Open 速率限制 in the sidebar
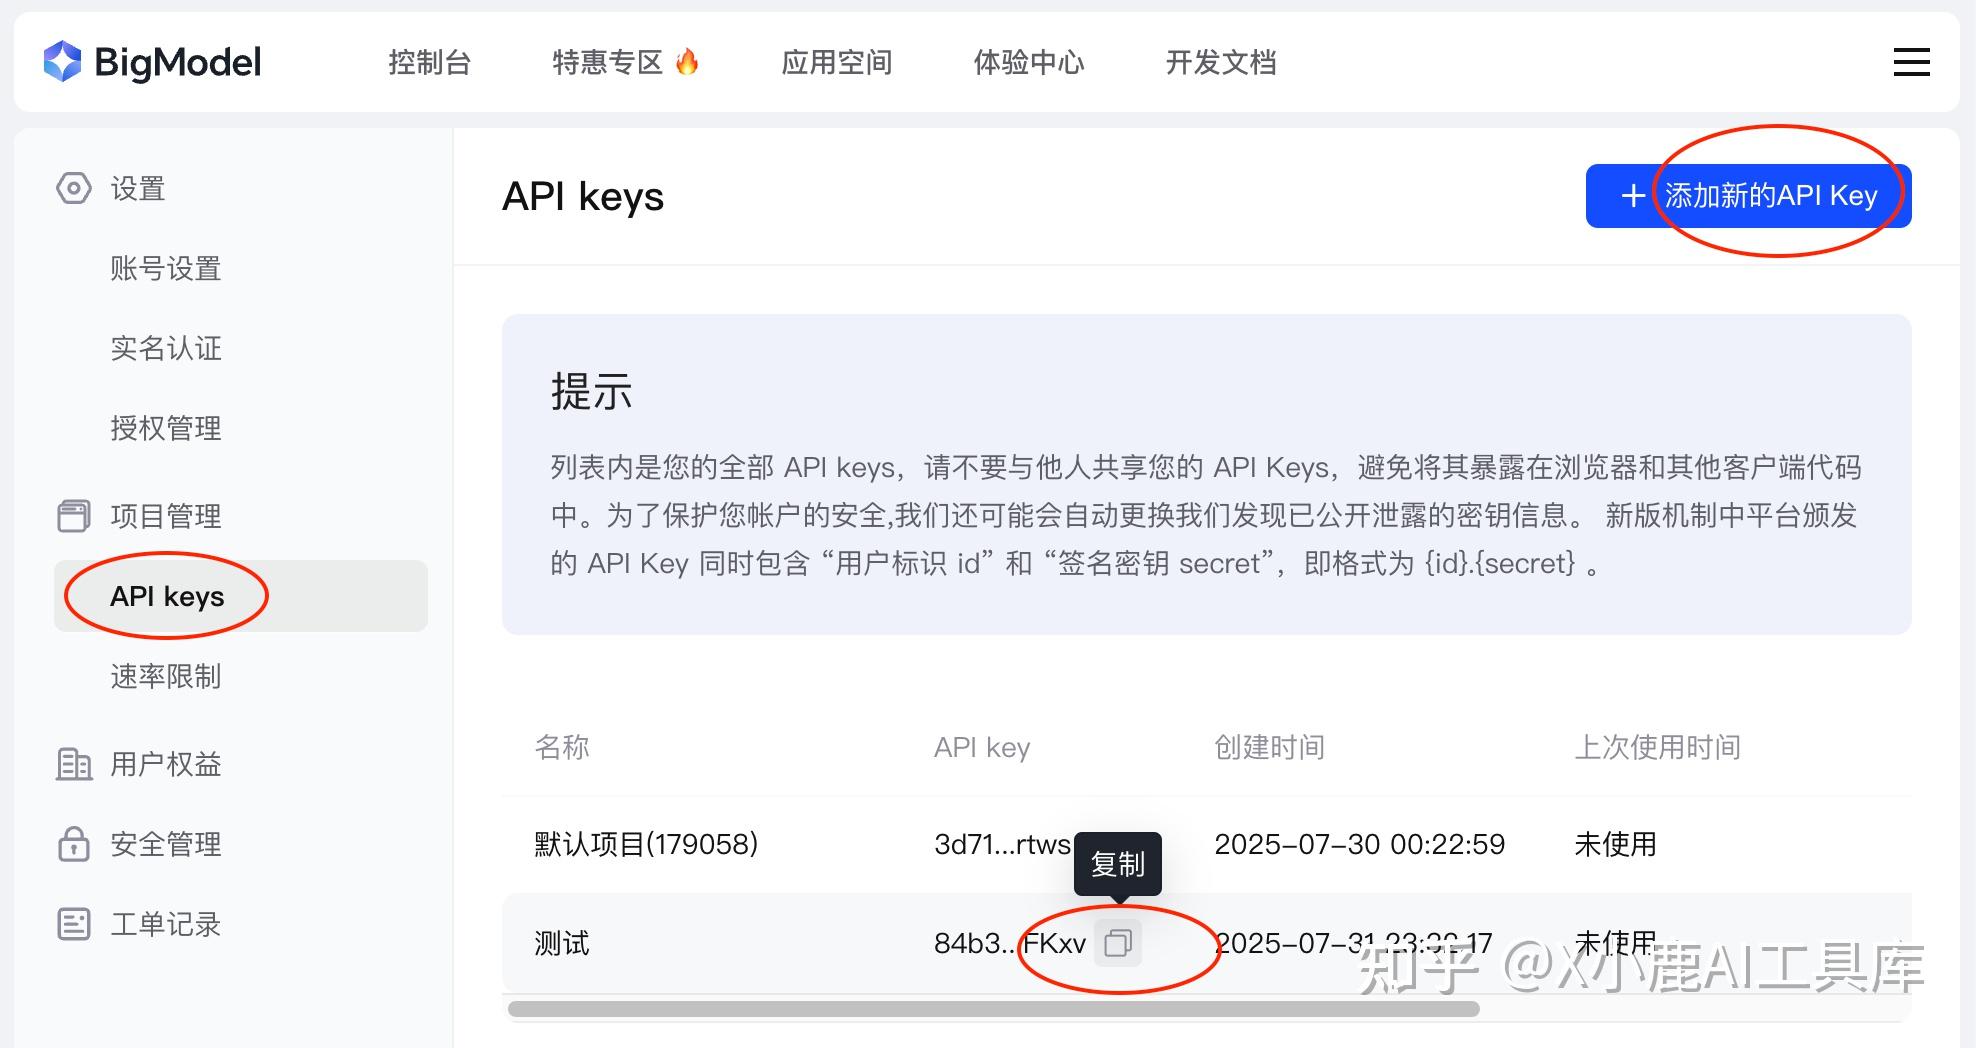Screen dimensions: 1976x1048 click(x=166, y=676)
